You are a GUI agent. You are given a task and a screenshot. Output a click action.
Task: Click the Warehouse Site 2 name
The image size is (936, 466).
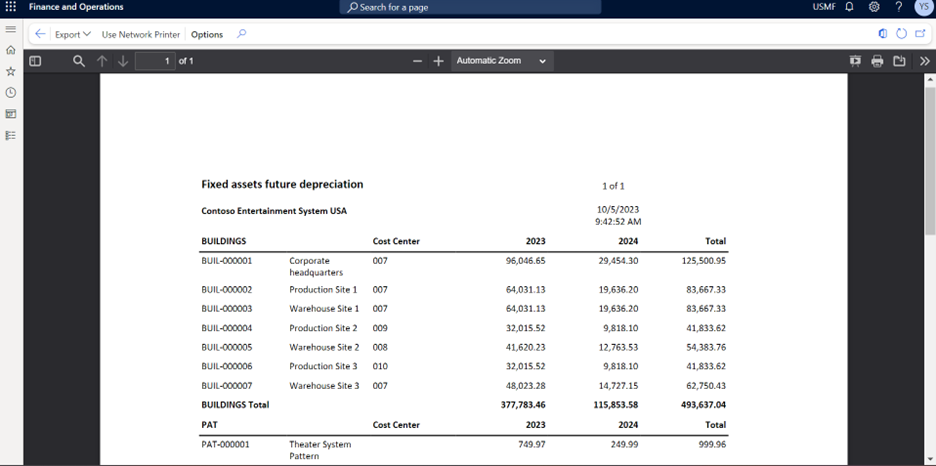(x=324, y=347)
